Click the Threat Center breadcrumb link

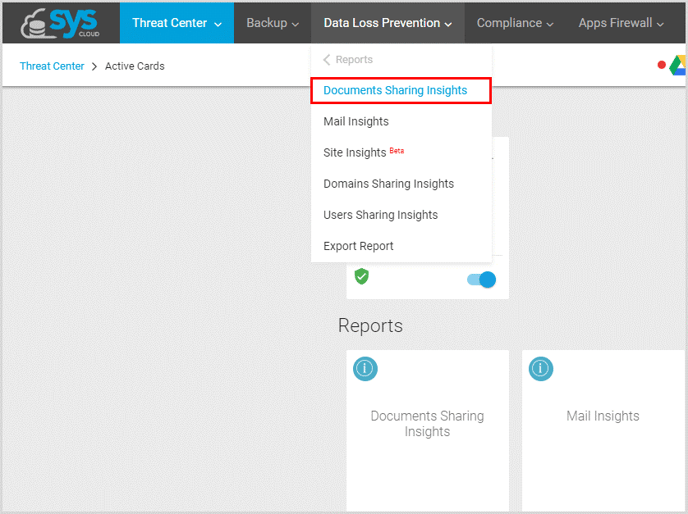pos(52,66)
